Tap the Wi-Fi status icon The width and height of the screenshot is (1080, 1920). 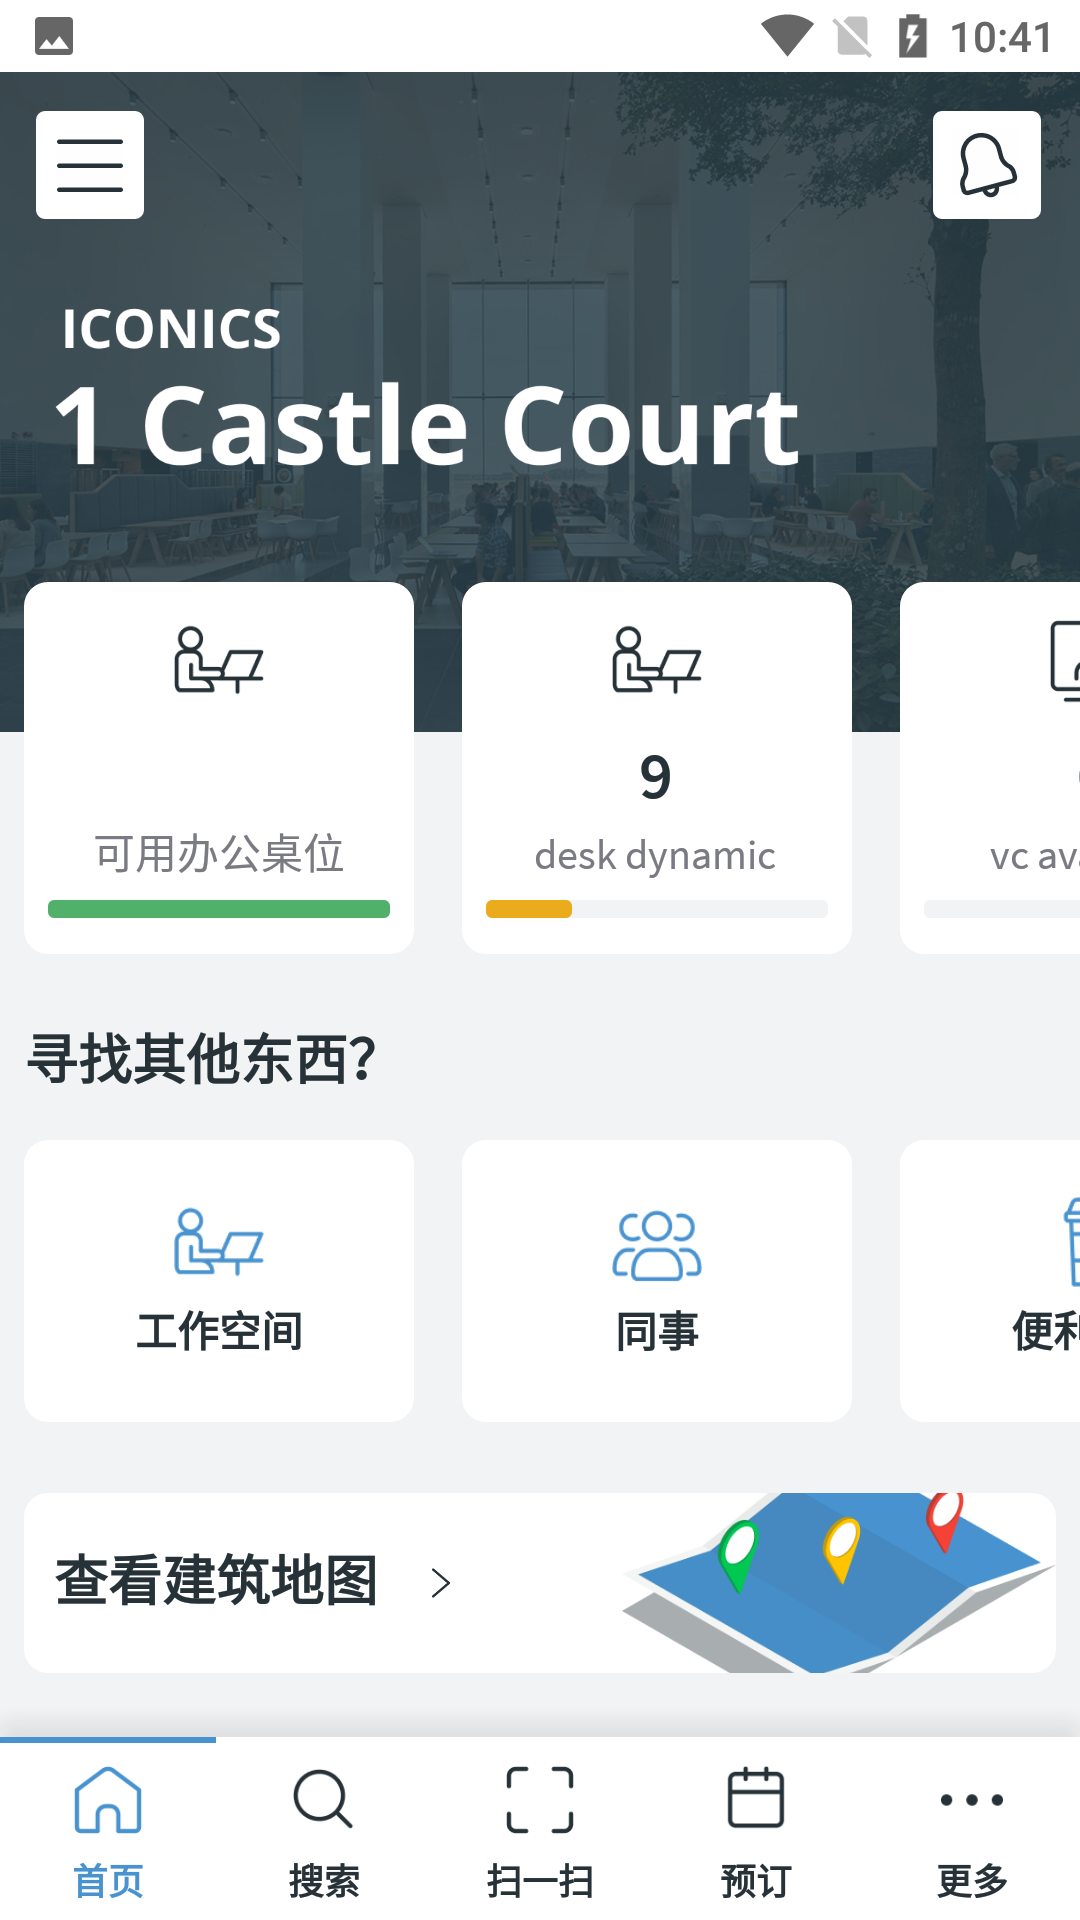point(787,36)
